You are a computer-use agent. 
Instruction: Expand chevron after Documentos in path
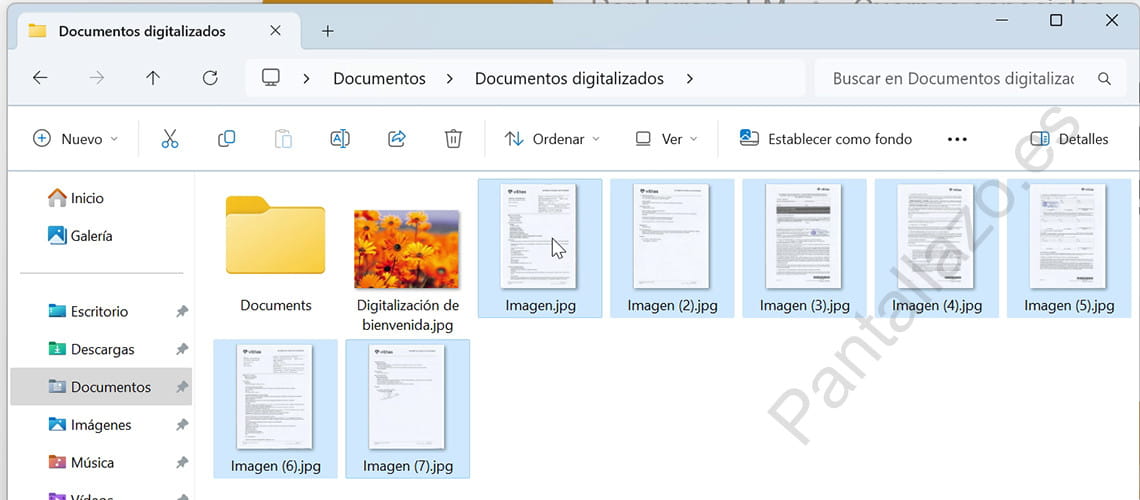click(450, 78)
